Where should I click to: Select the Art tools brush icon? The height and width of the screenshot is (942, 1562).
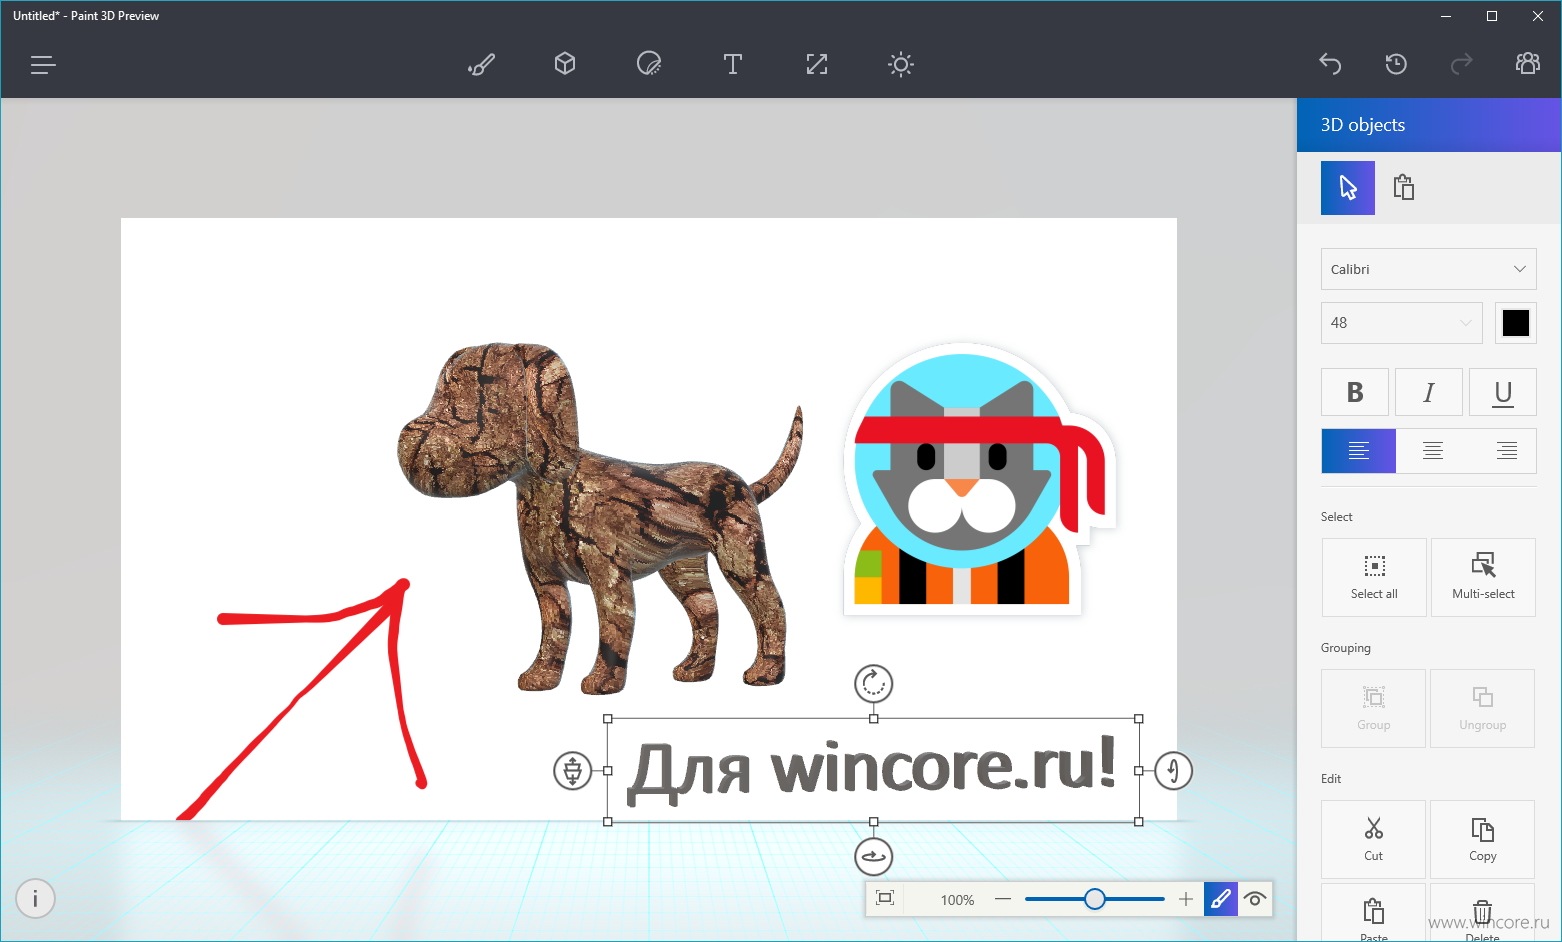click(x=481, y=65)
